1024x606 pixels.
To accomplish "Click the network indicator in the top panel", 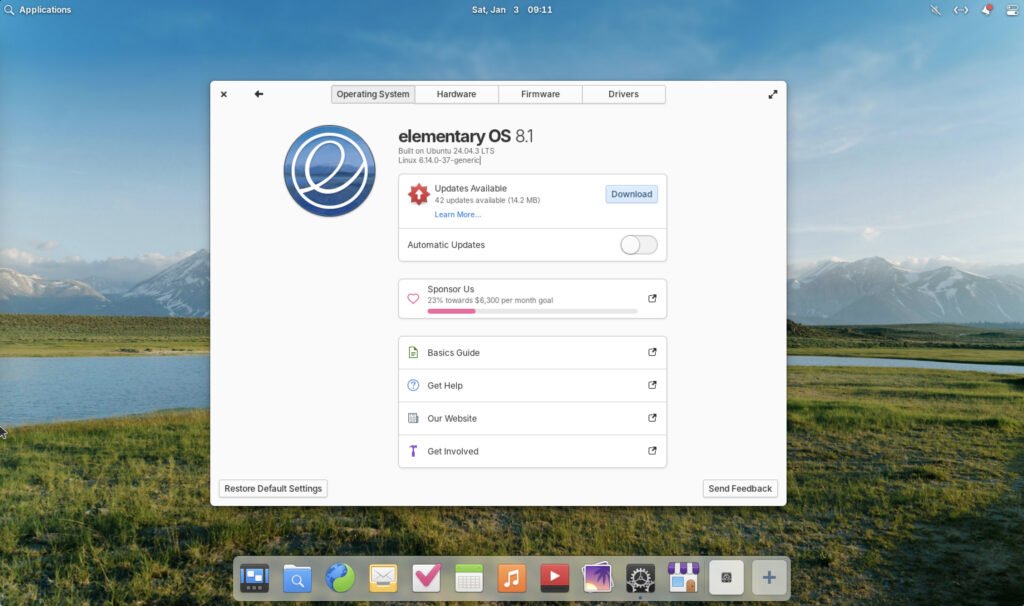I will tap(961, 10).
